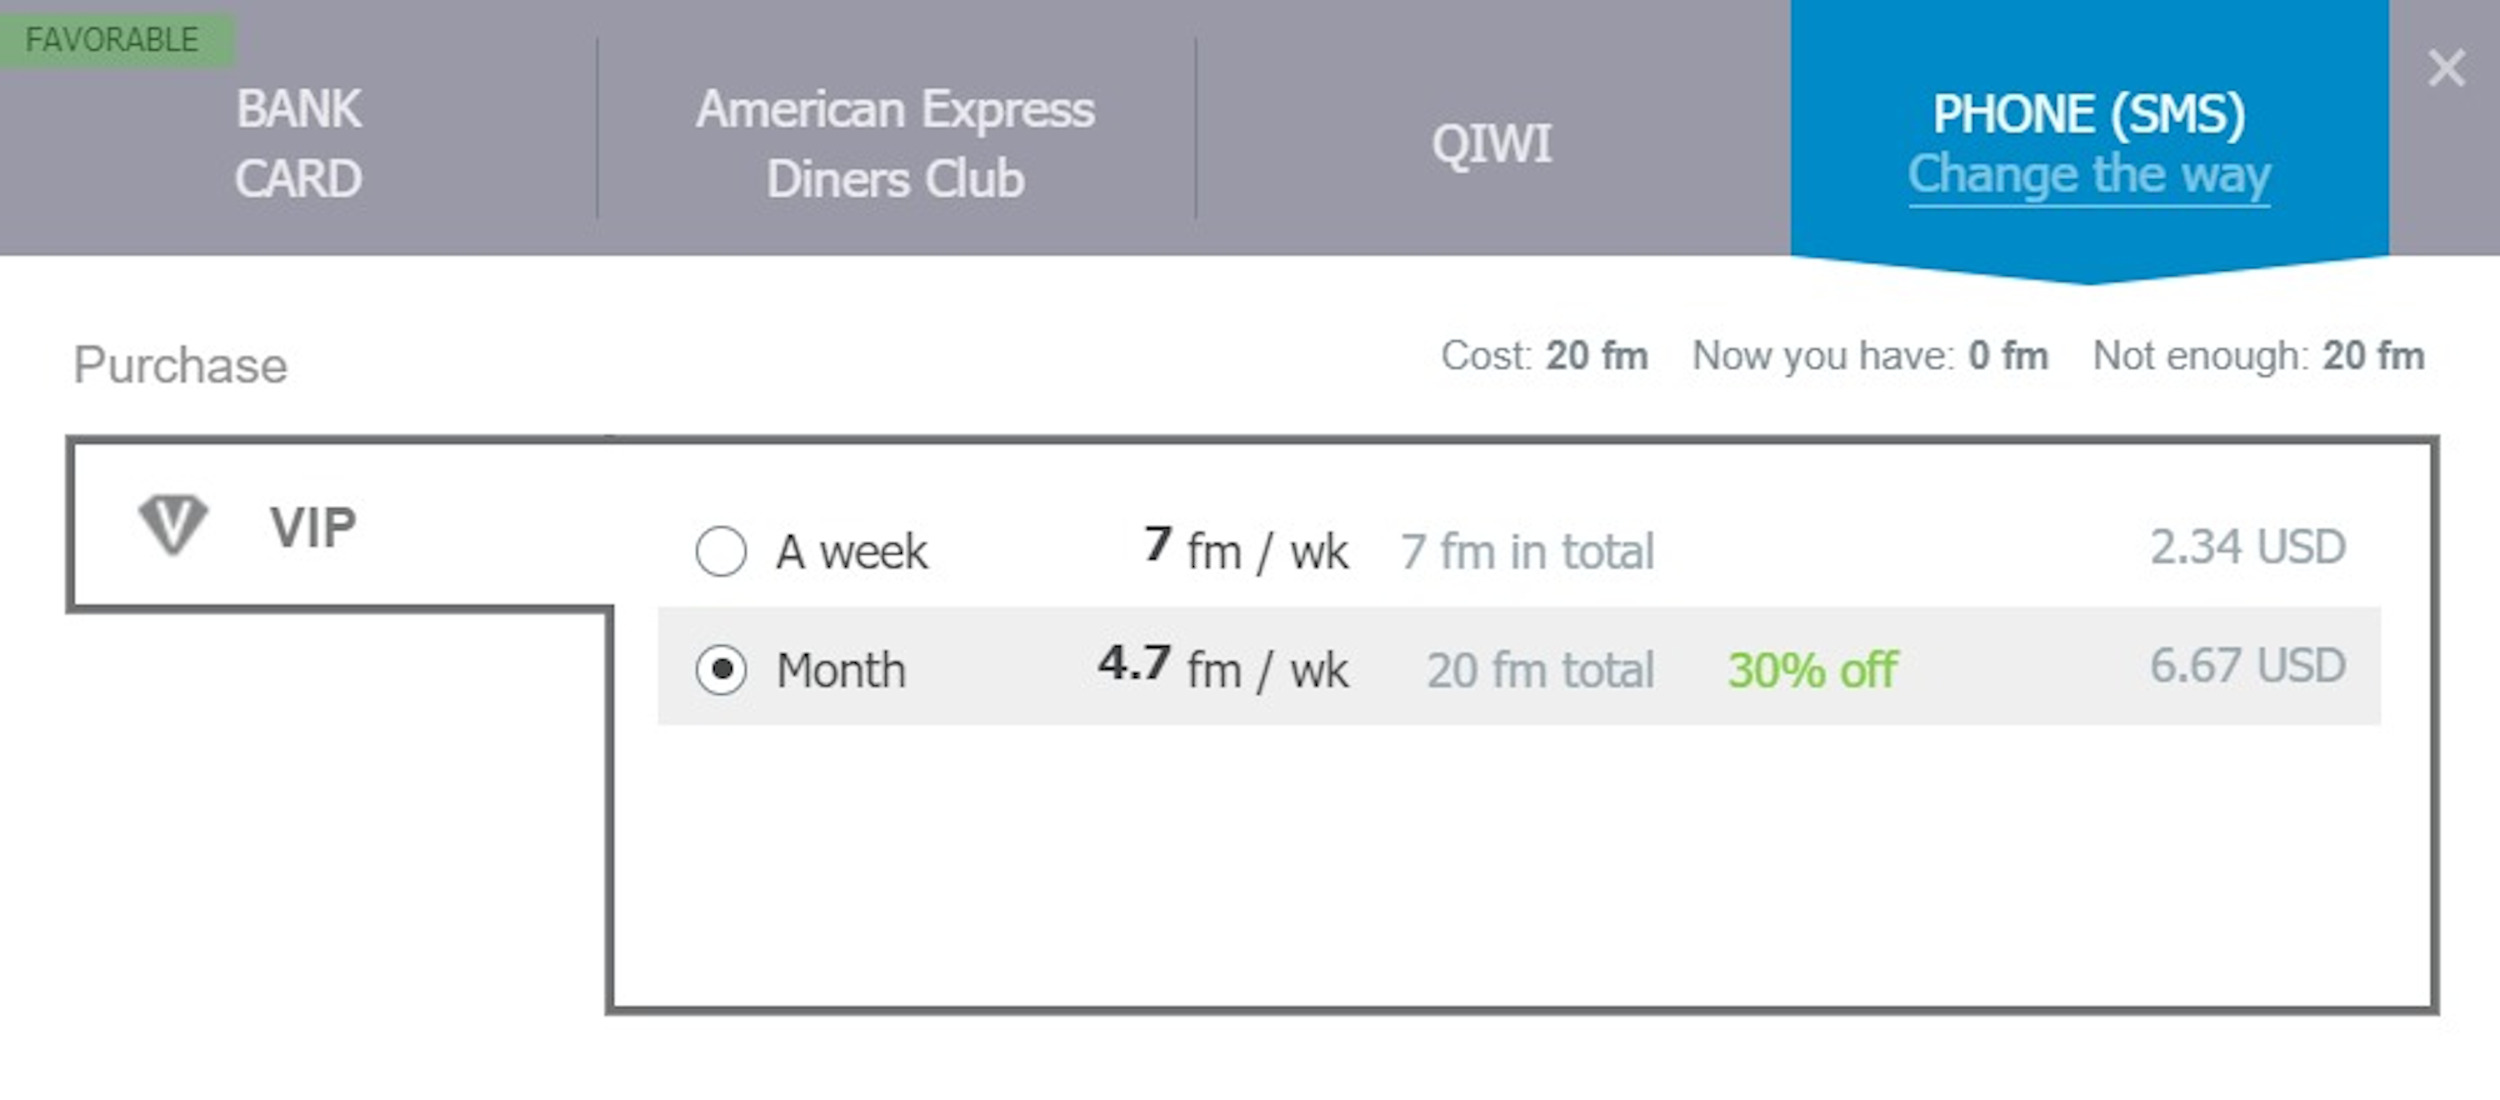The height and width of the screenshot is (1100, 2500).
Task: Select the Month radio button
Action: tap(721, 669)
